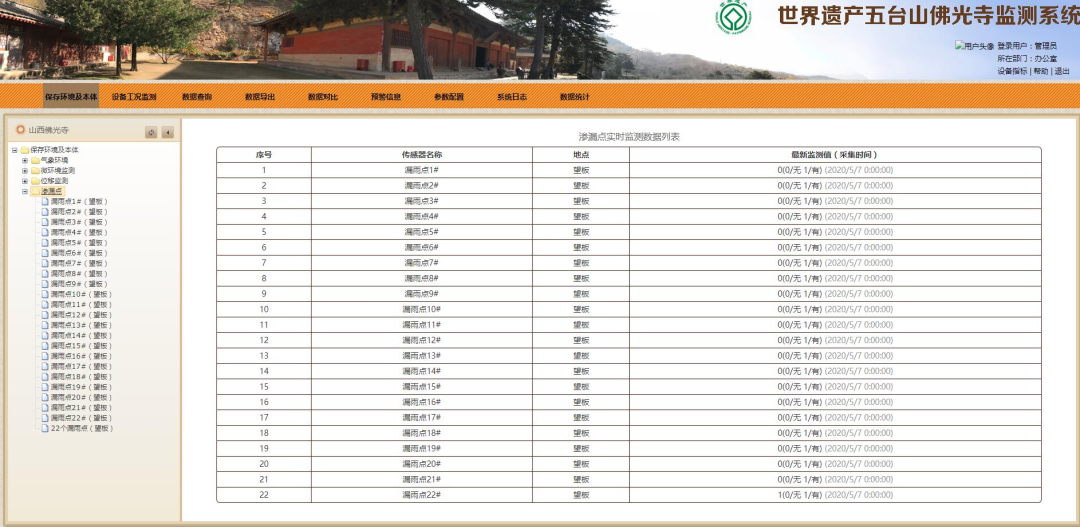Click the folder icon of 微环境监测

pyautogui.click(x=35, y=171)
